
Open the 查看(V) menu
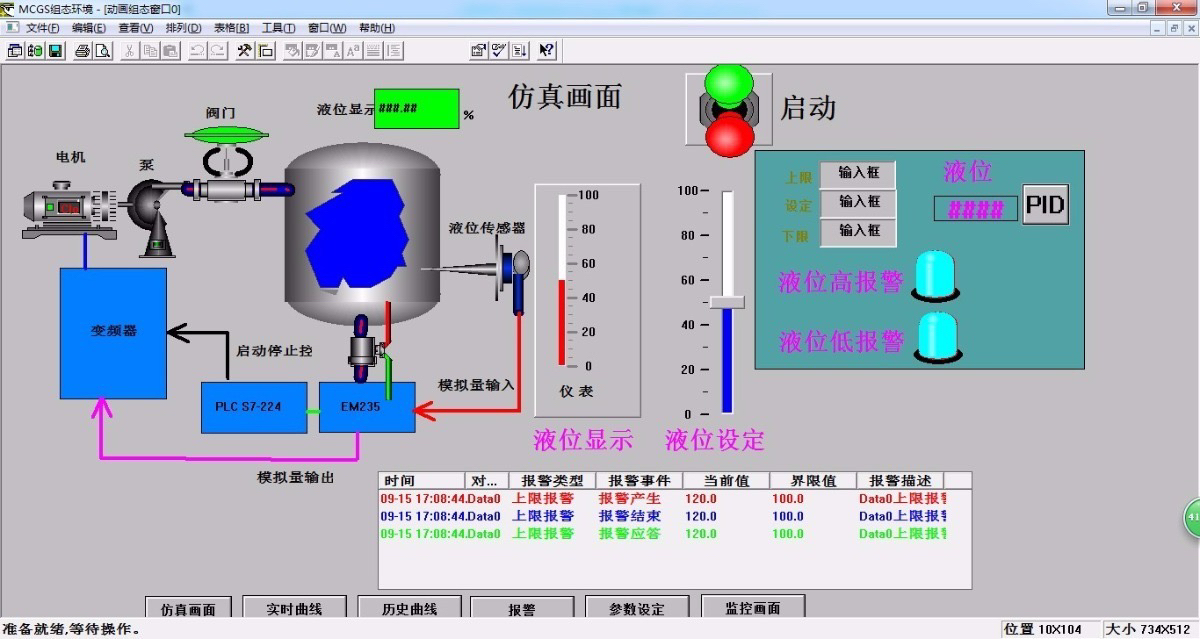coord(136,28)
